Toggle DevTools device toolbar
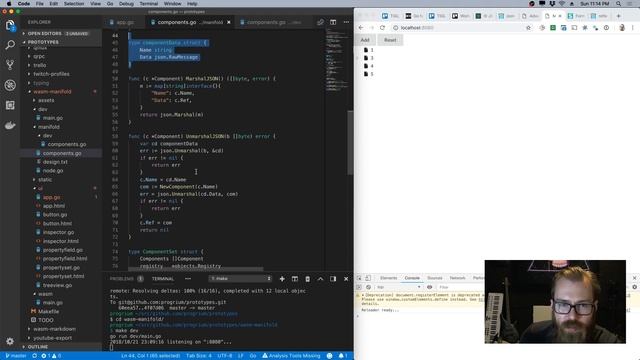 click(368, 278)
